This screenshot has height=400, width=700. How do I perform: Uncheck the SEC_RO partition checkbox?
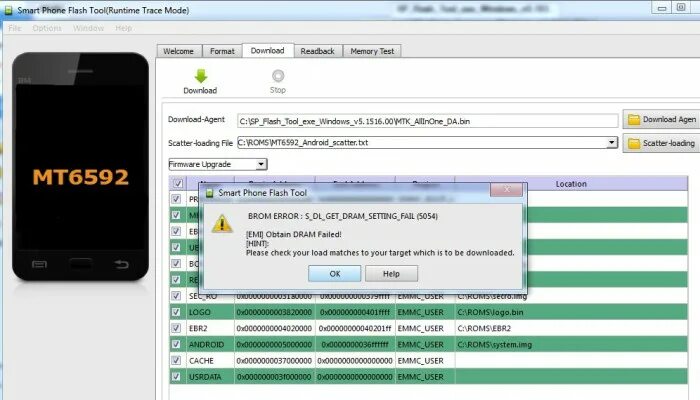coord(176,296)
